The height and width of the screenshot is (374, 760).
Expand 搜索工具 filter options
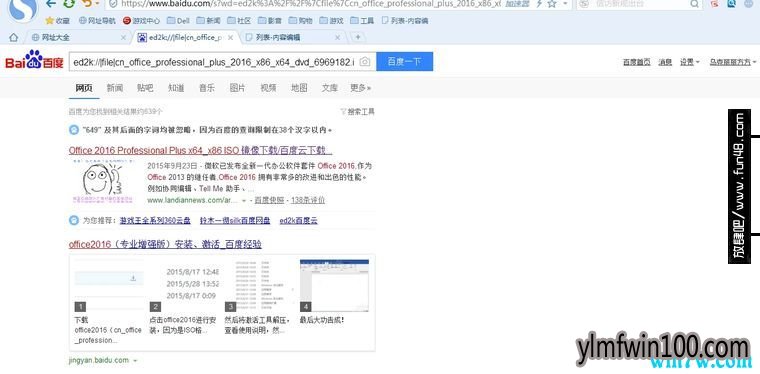358,111
